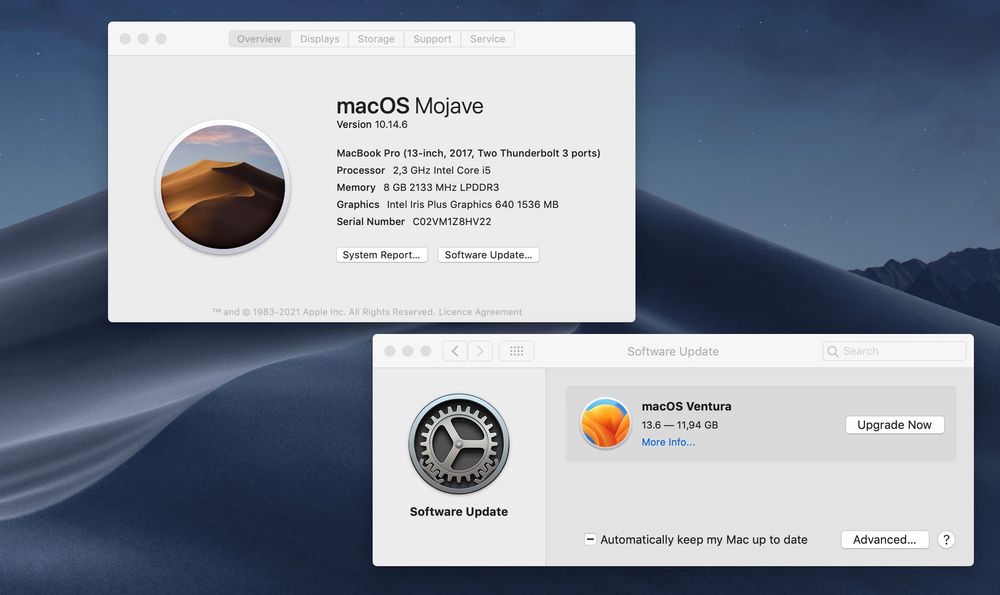This screenshot has width=1000, height=595.
Task: Minimize the Software Update window
Action: click(408, 351)
